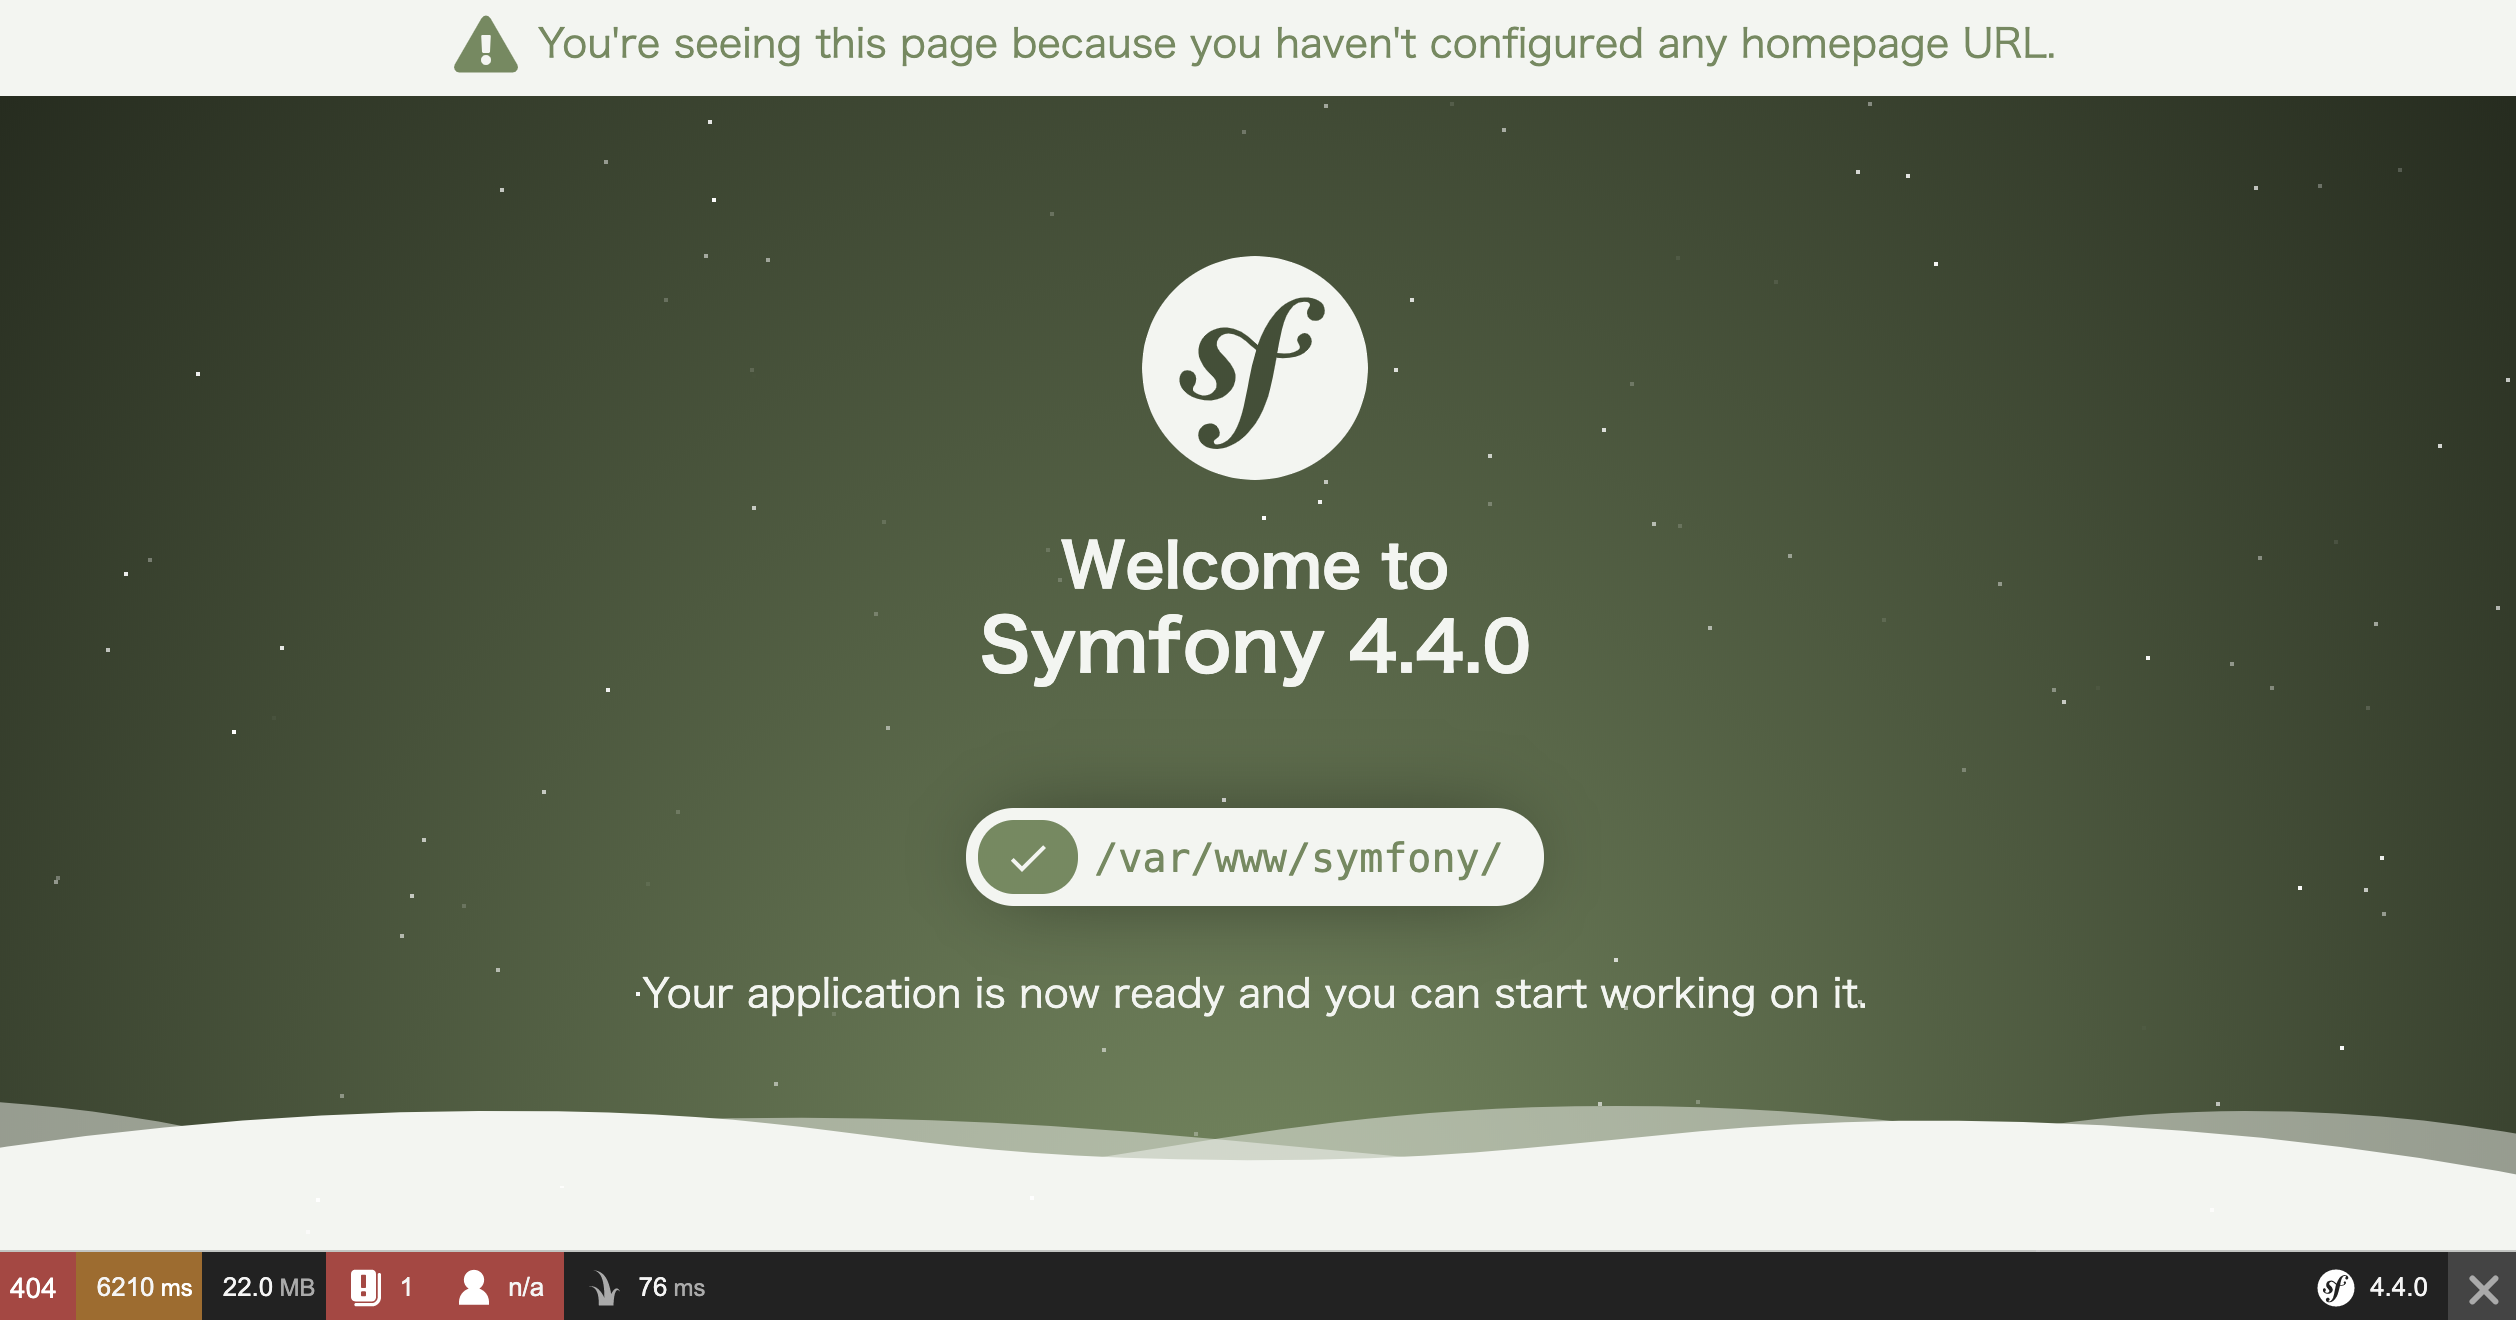Click the 4.4.0 version label in toolbar
2516x1320 pixels.
pyautogui.click(x=2398, y=1287)
